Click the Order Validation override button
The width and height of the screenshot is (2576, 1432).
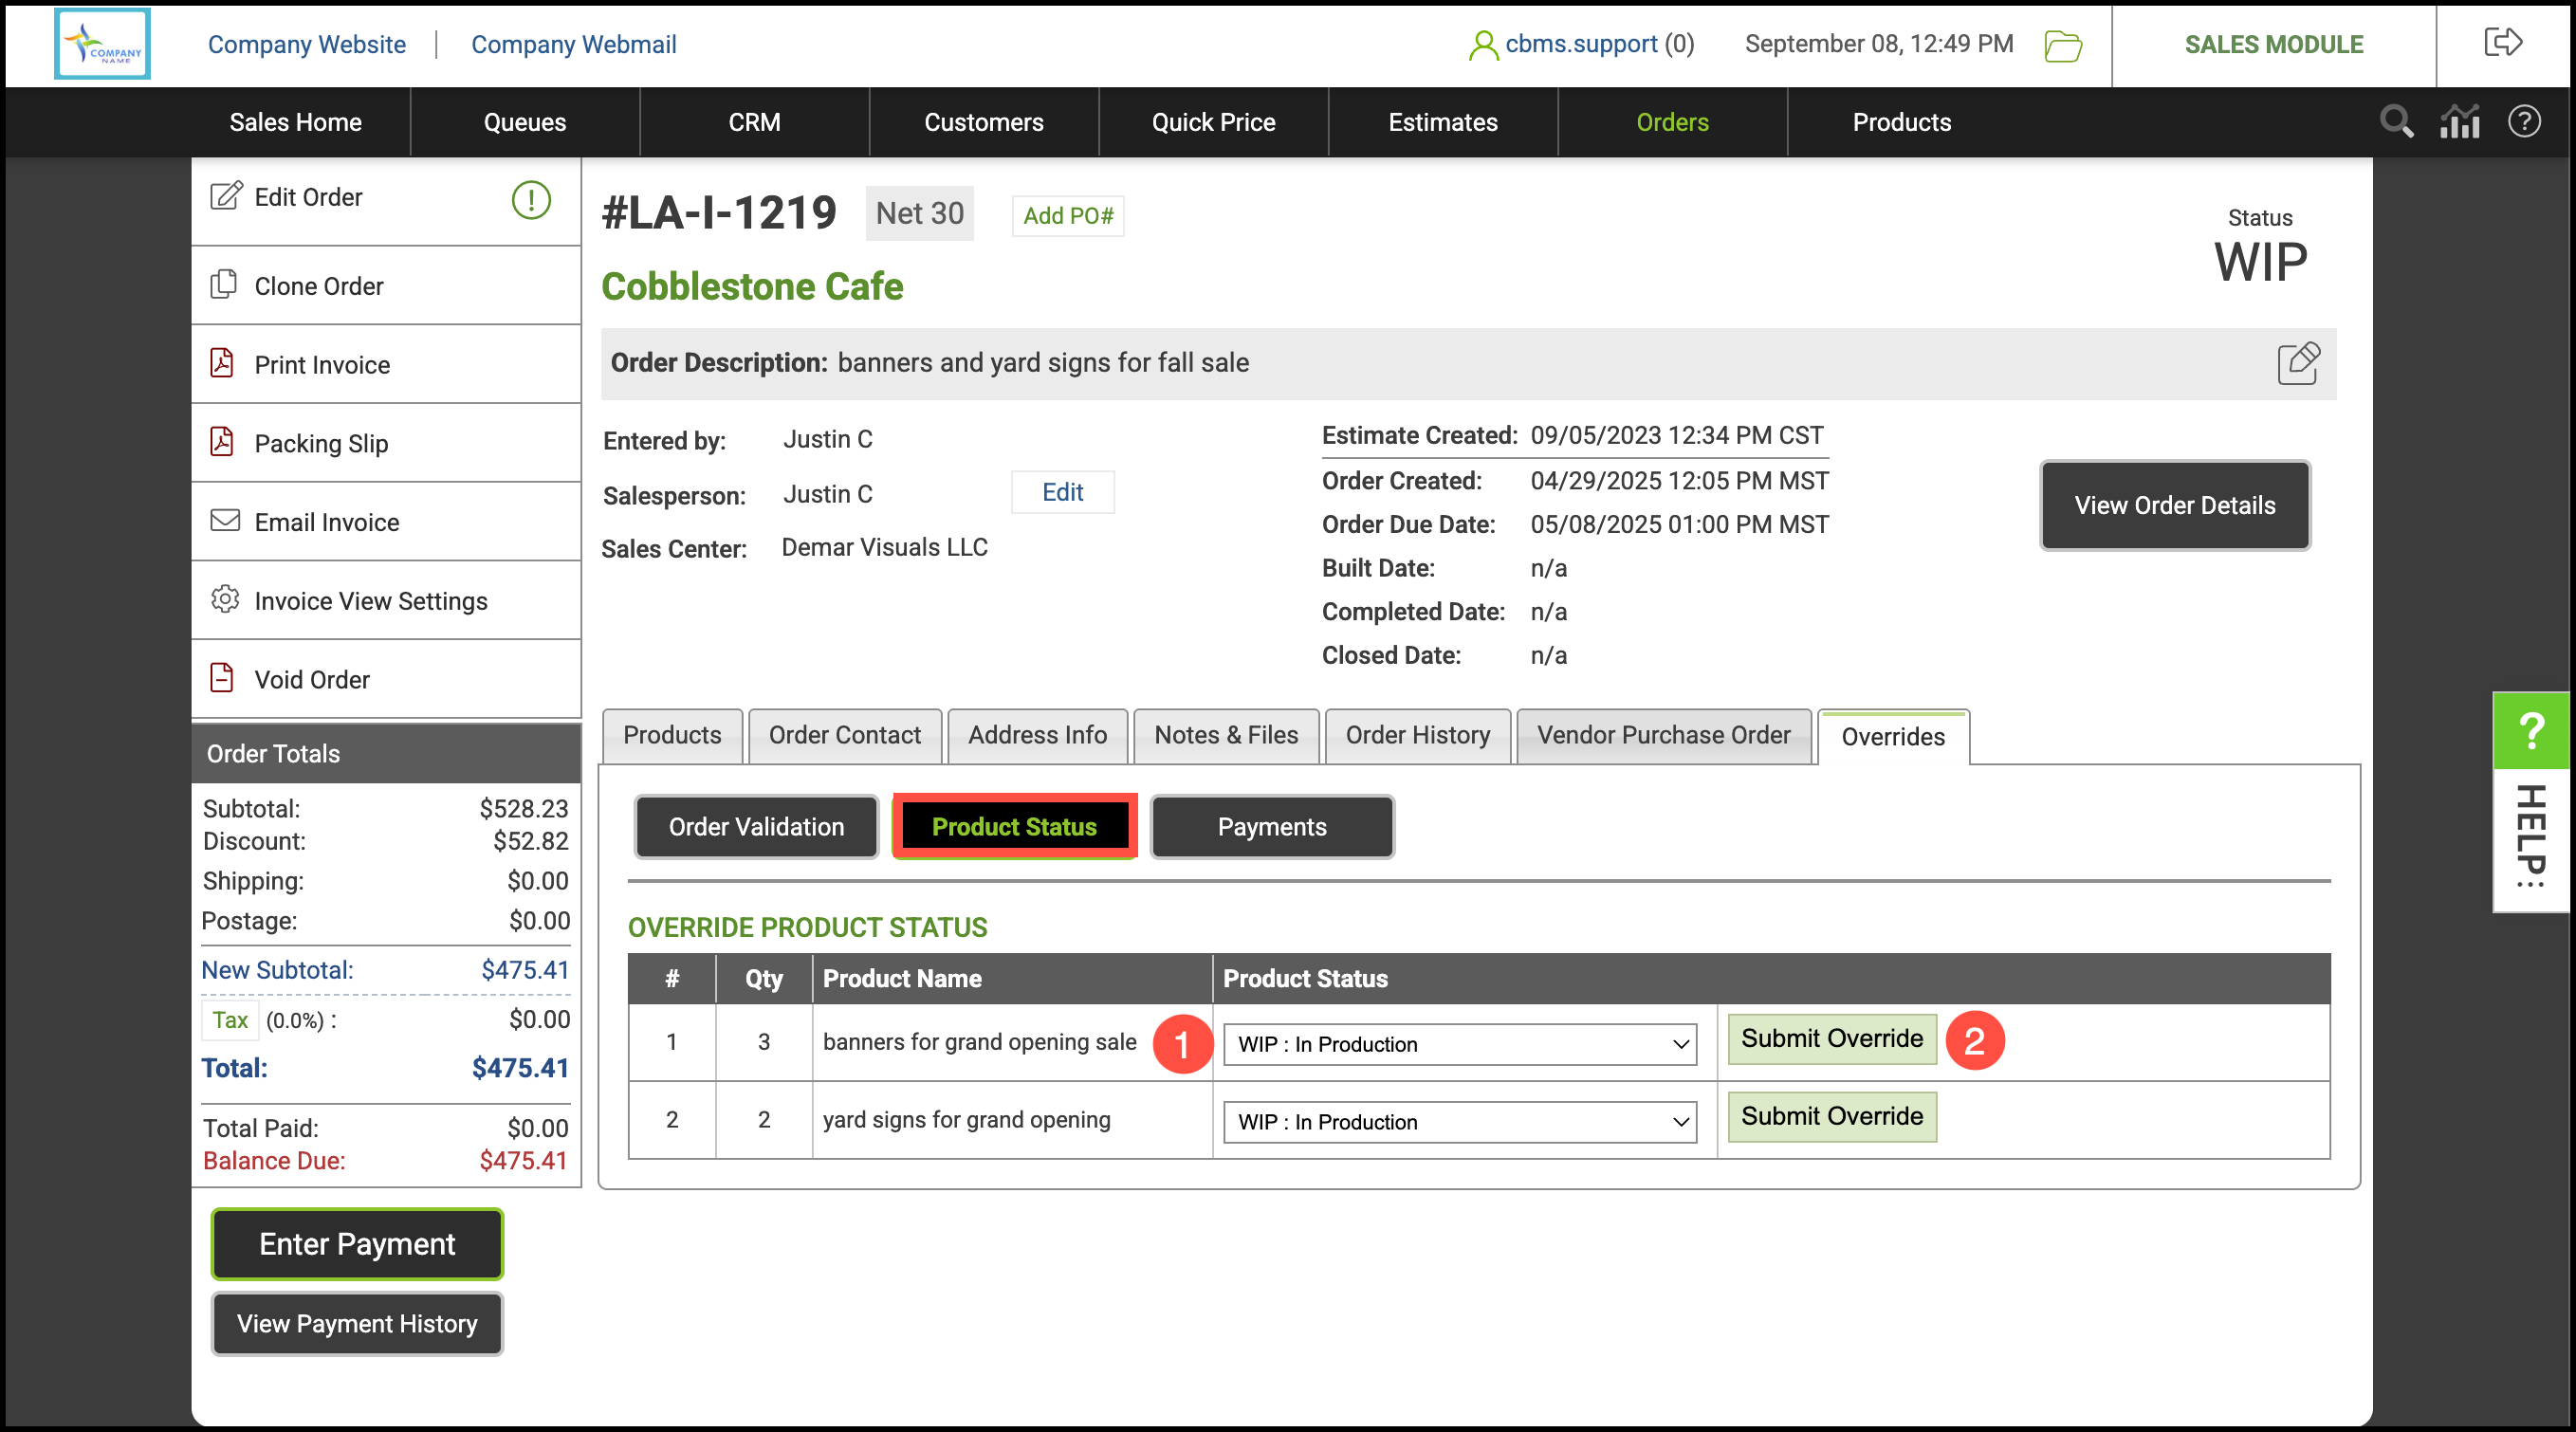point(756,827)
